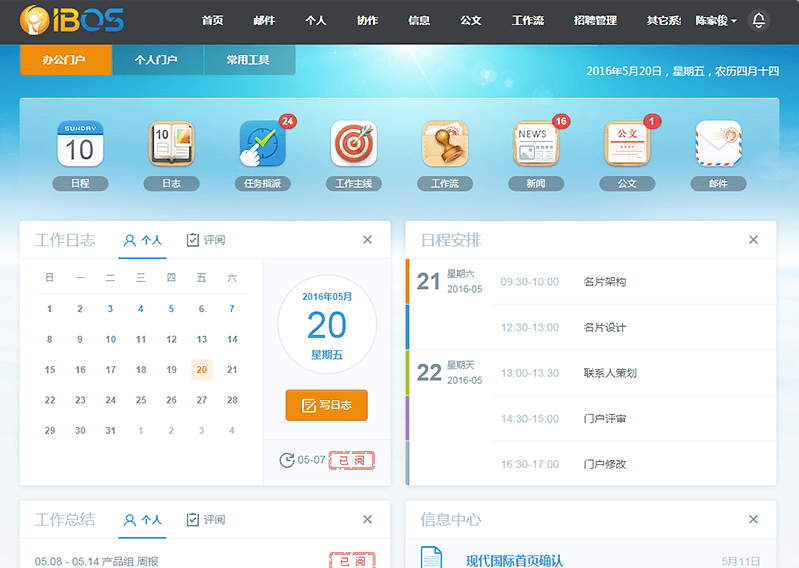
Task: Open the 16:30-17:00 门户修改 schedule entry
Action: click(634, 464)
